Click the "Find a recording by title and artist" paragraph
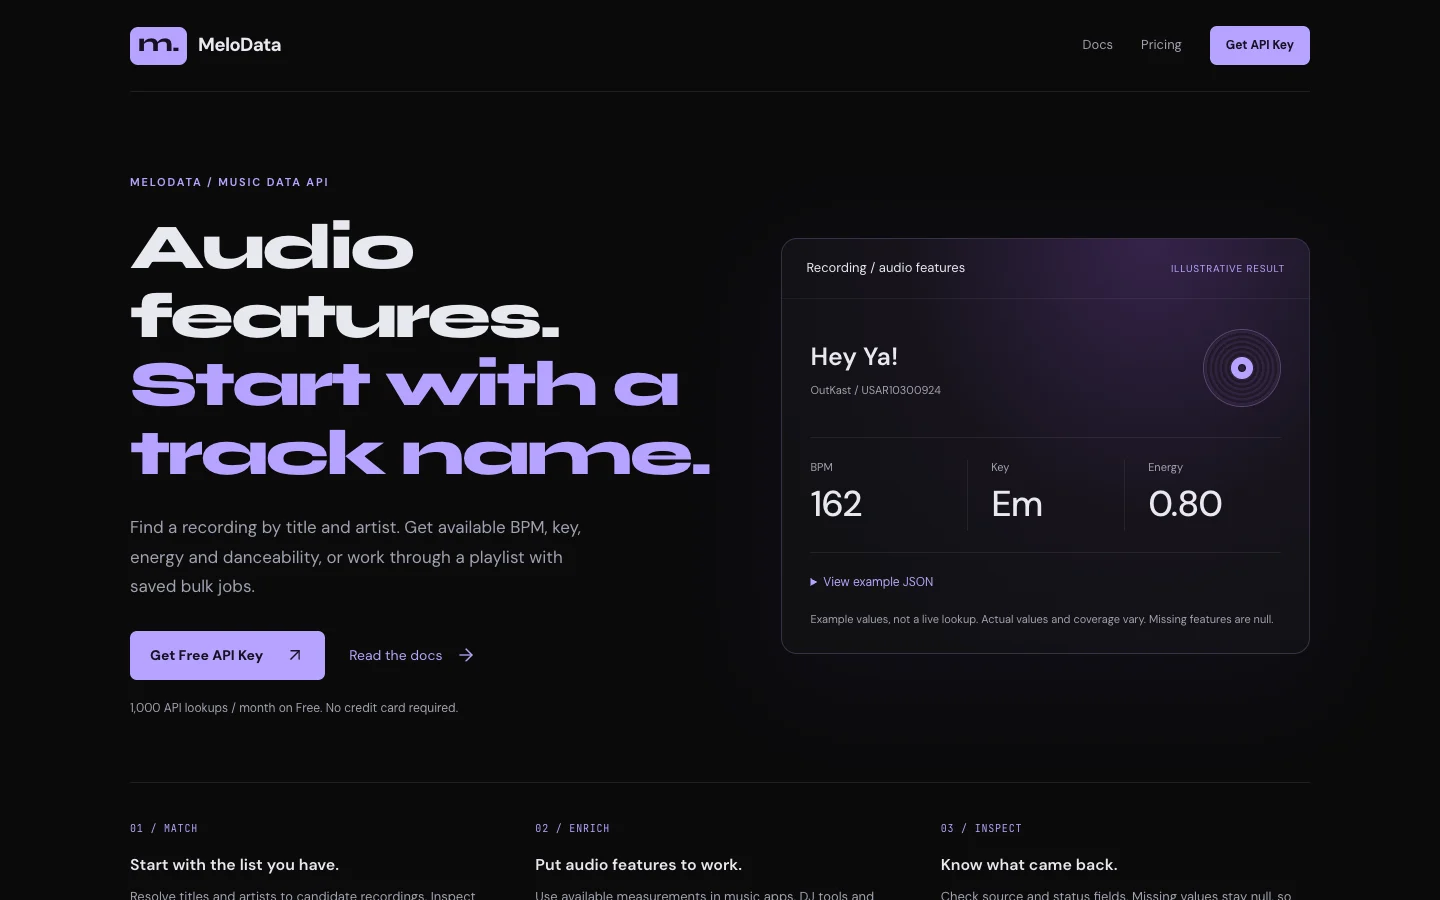 click(356, 557)
